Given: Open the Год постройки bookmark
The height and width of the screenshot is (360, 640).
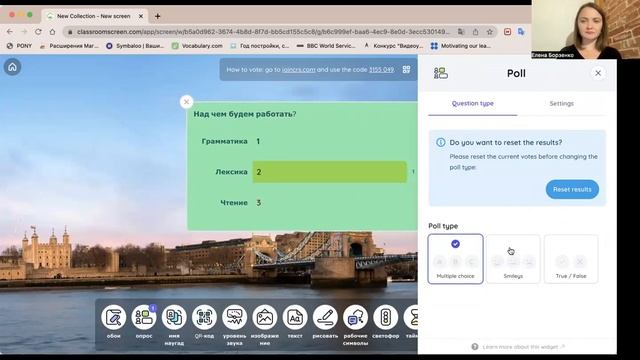Looking at the screenshot, I should [x=260, y=46].
